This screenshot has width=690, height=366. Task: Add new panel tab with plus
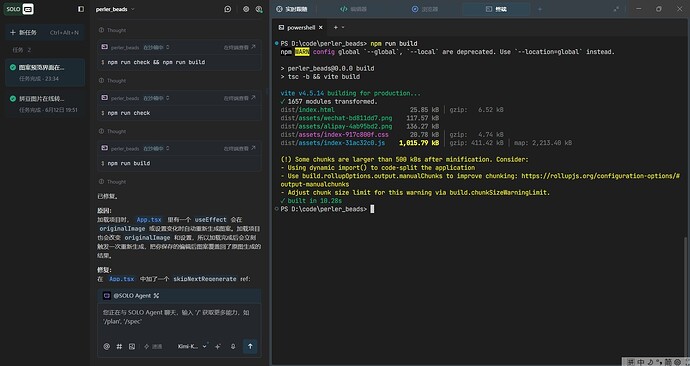click(540, 9)
